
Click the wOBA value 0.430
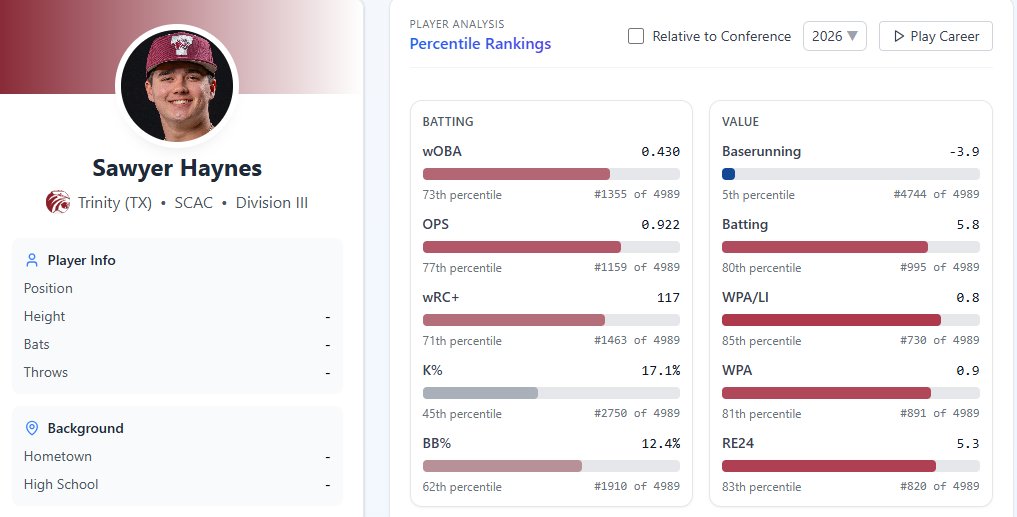(x=660, y=152)
